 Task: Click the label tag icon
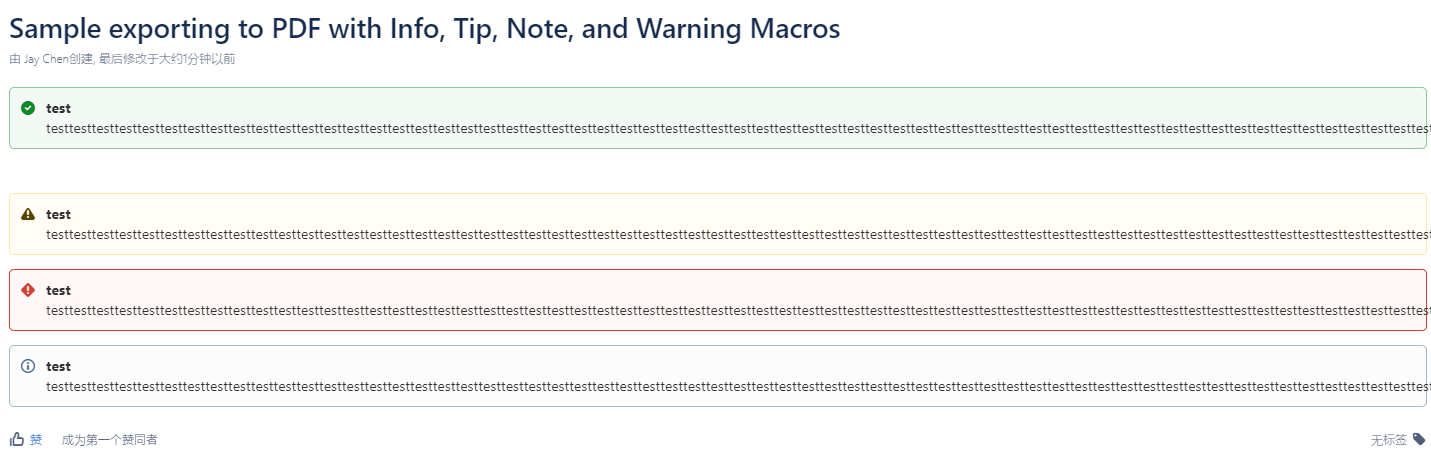pyautogui.click(x=1419, y=439)
